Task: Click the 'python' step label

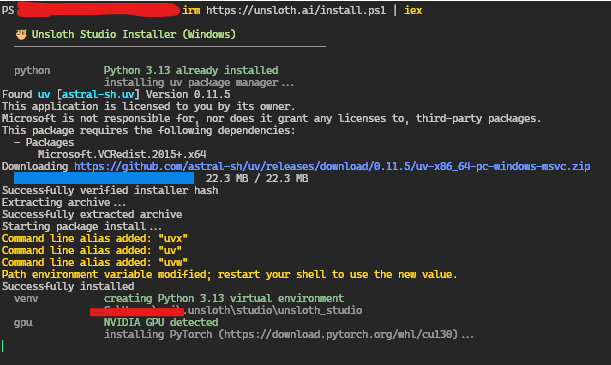Action: click(32, 71)
